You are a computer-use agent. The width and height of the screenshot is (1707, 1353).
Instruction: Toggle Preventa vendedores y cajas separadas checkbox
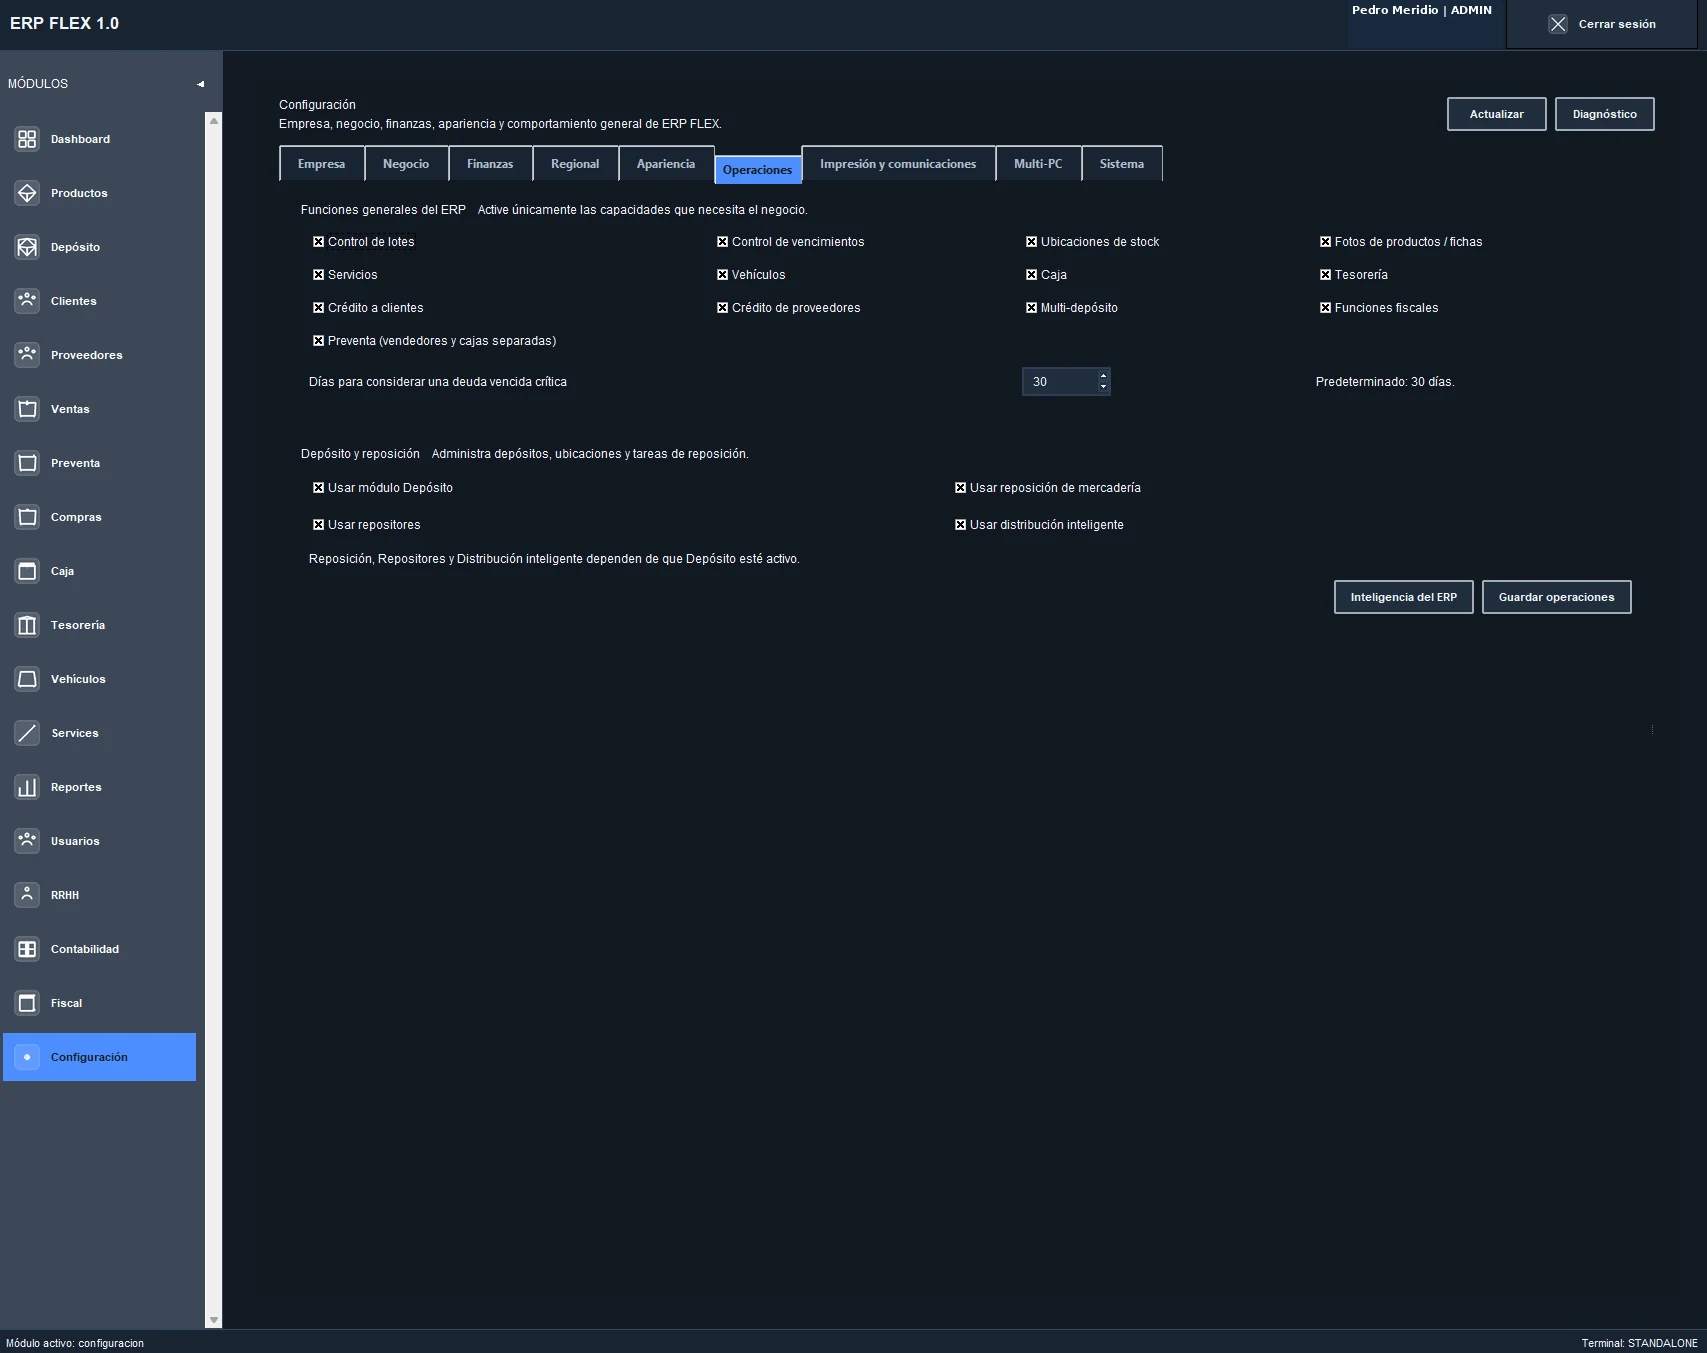(x=318, y=341)
